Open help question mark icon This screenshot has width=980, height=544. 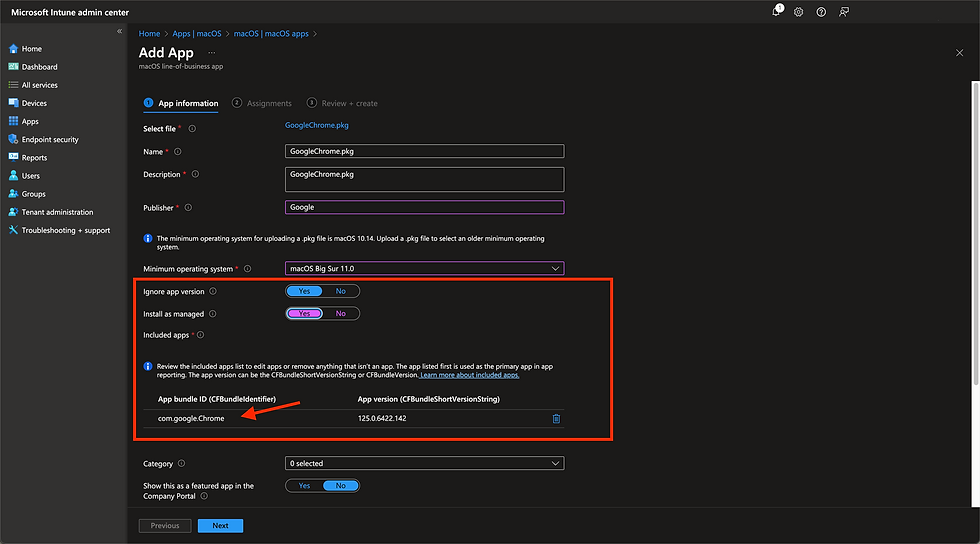coord(821,12)
